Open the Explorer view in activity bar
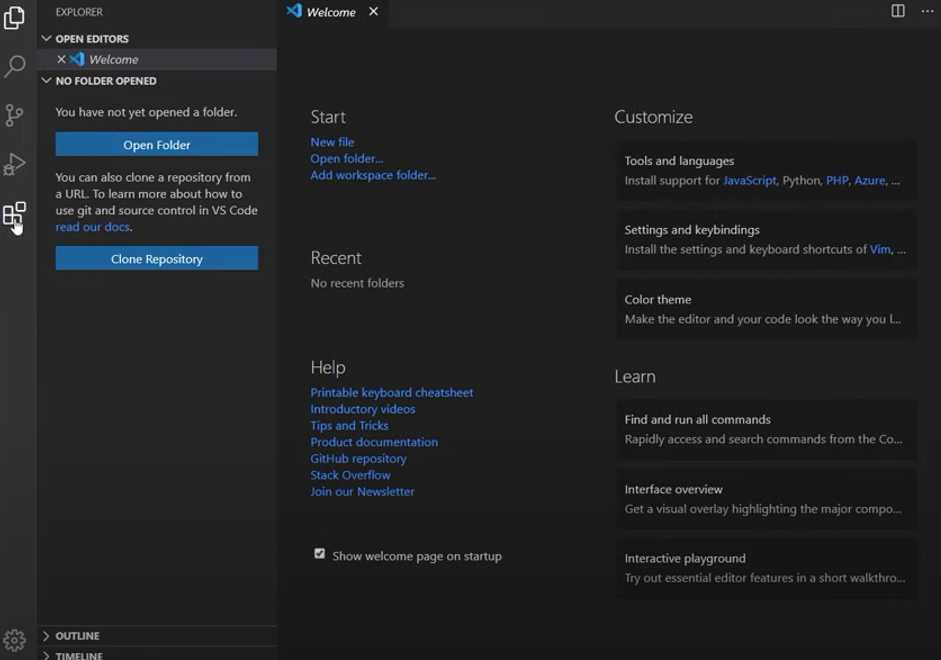Viewport: 941px width, 660px height. (14, 17)
